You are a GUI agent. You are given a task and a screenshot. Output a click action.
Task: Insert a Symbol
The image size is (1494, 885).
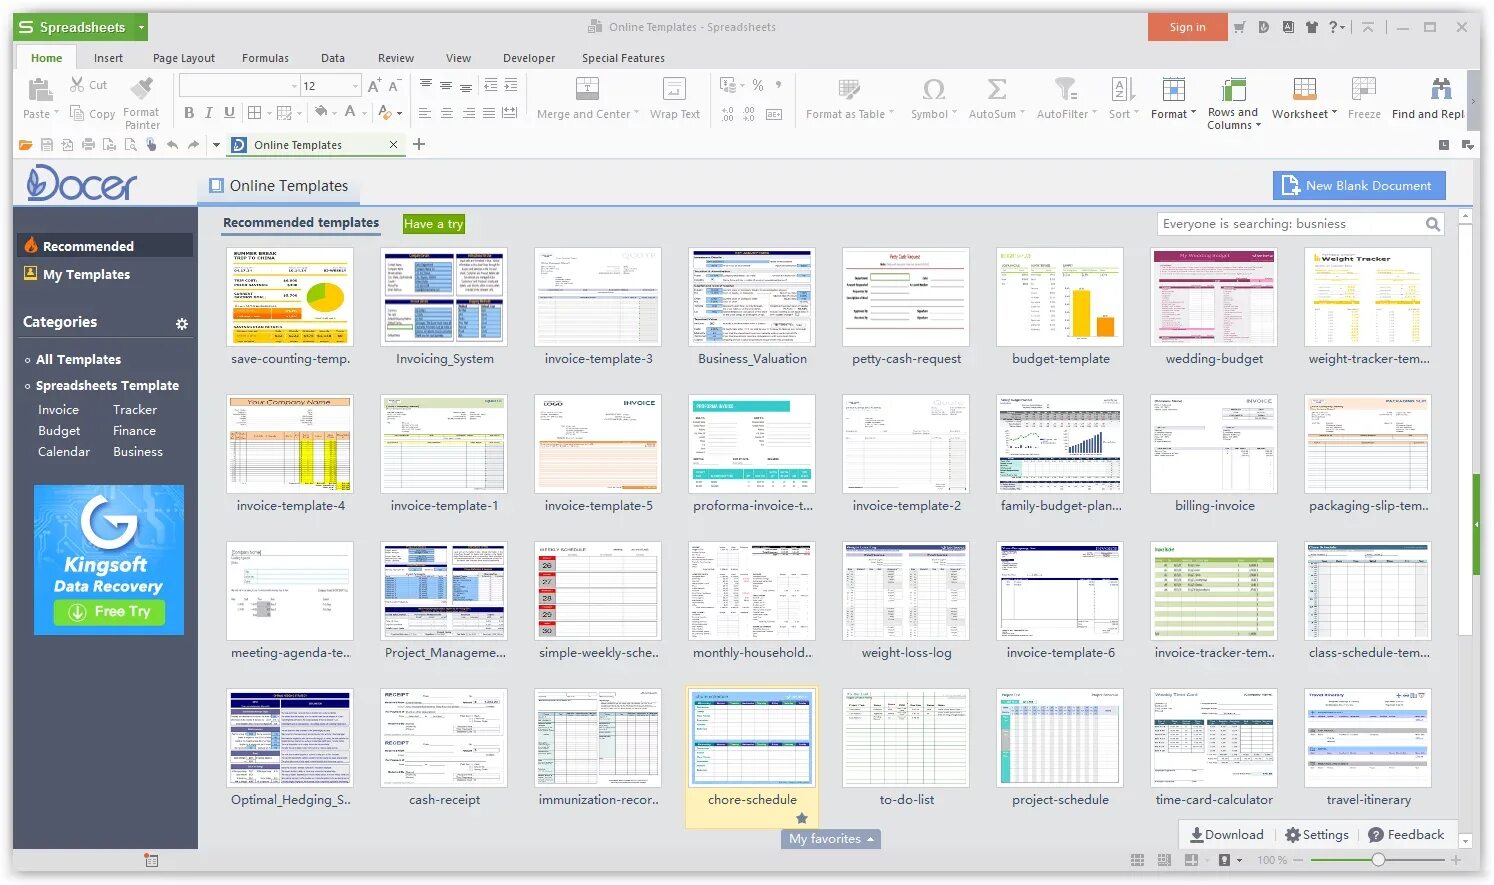(x=932, y=97)
